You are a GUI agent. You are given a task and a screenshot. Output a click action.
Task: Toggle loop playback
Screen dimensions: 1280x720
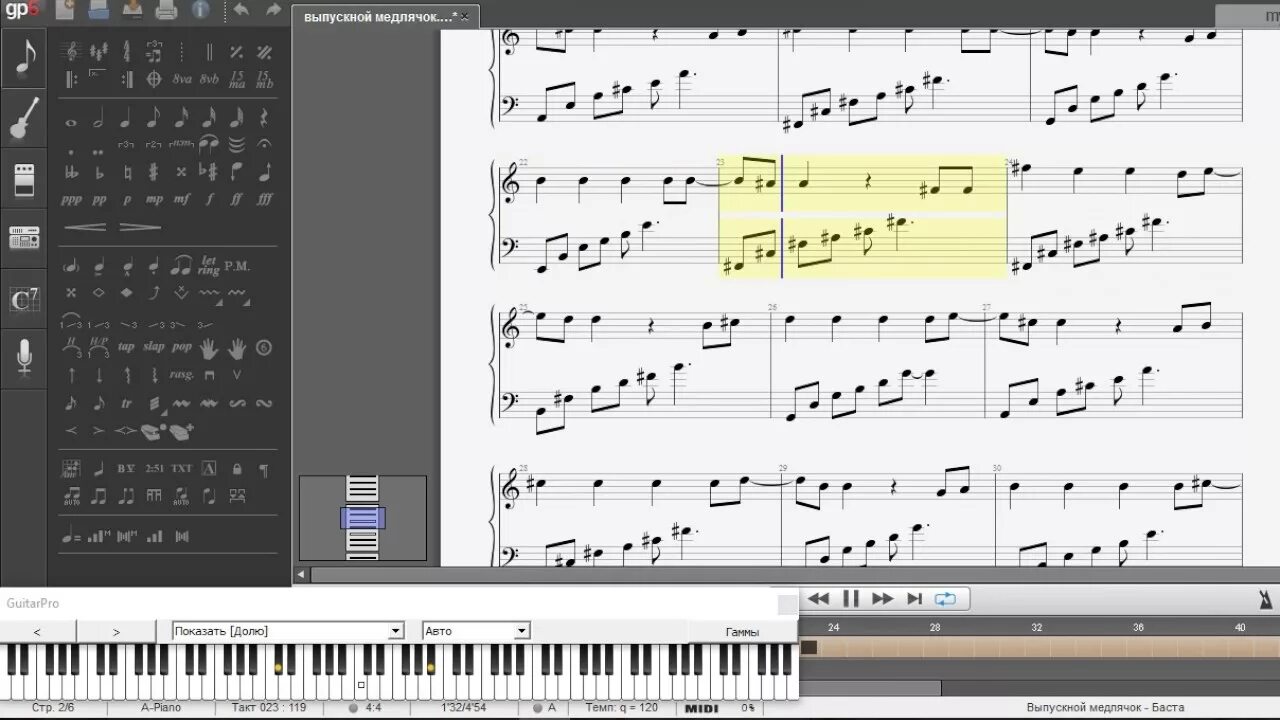click(x=945, y=599)
